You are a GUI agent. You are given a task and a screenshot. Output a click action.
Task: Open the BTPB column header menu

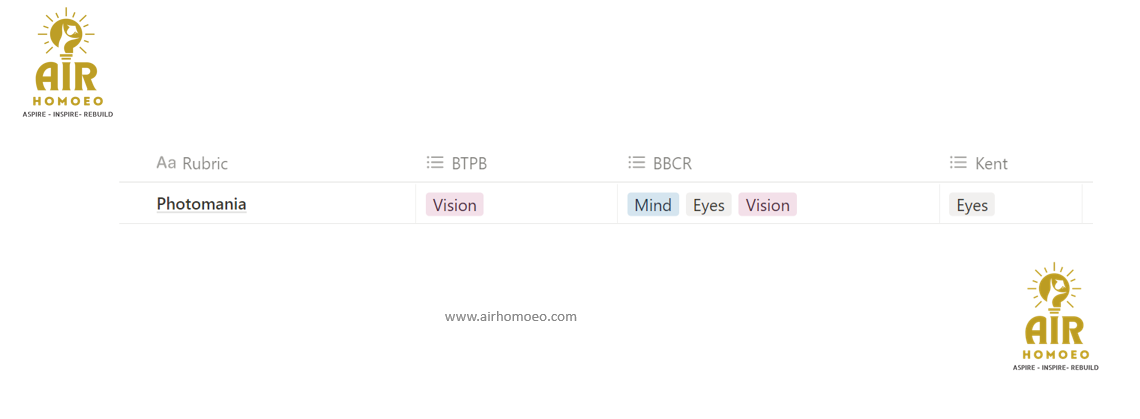469,163
